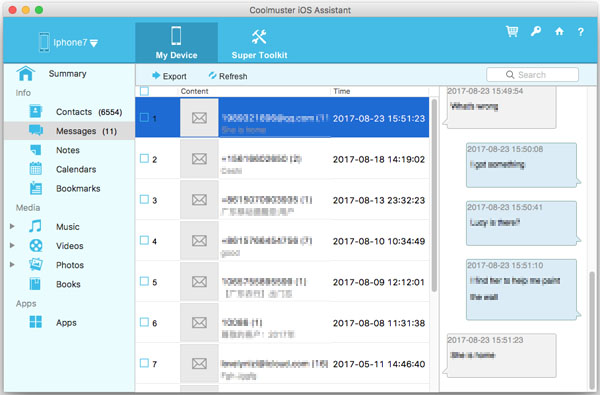Open help via the question mark icon
This screenshot has width=600, height=395.
580,32
